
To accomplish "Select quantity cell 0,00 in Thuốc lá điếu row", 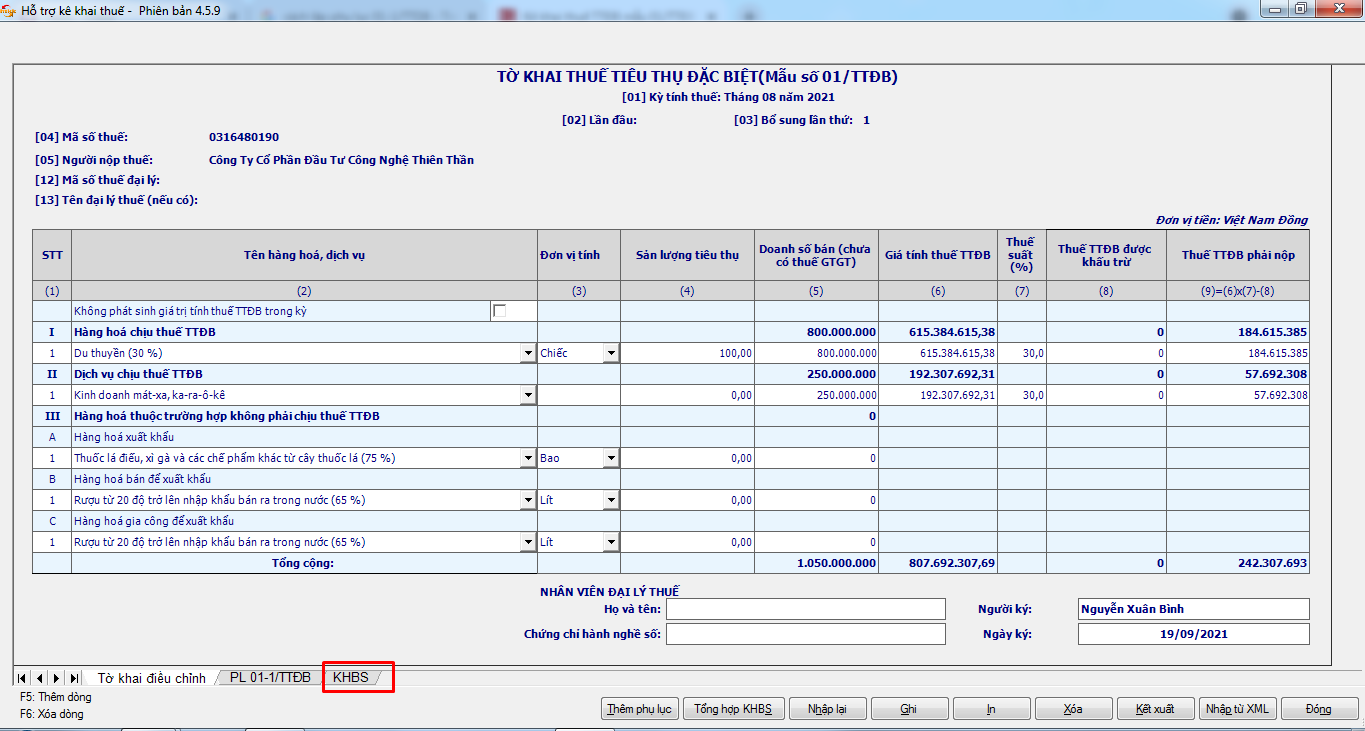I will point(687,458).
